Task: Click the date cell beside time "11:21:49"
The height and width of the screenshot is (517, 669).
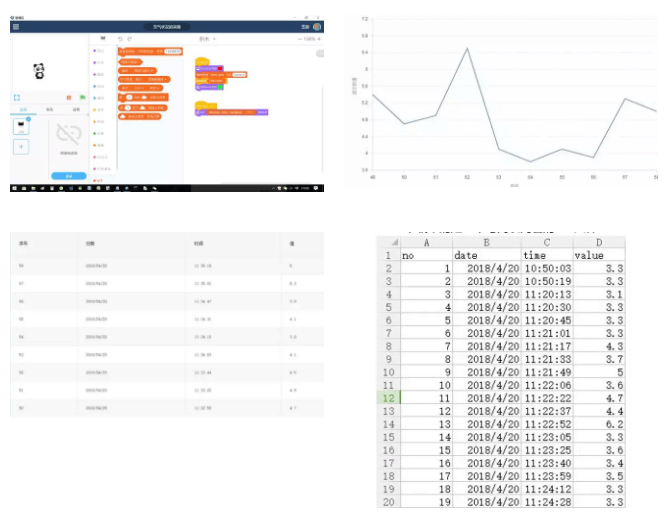Action: click(x=486, y=372)
